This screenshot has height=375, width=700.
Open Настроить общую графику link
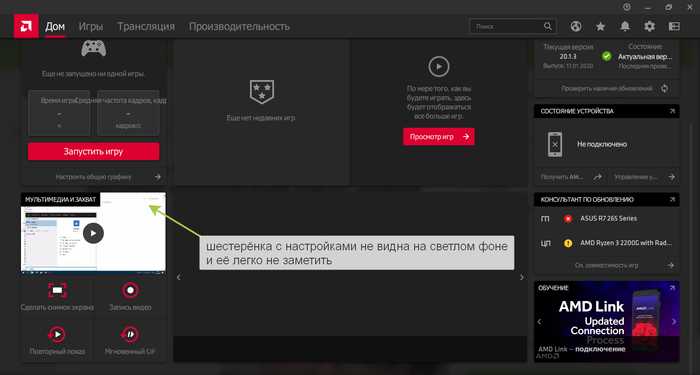click(94, 177)
